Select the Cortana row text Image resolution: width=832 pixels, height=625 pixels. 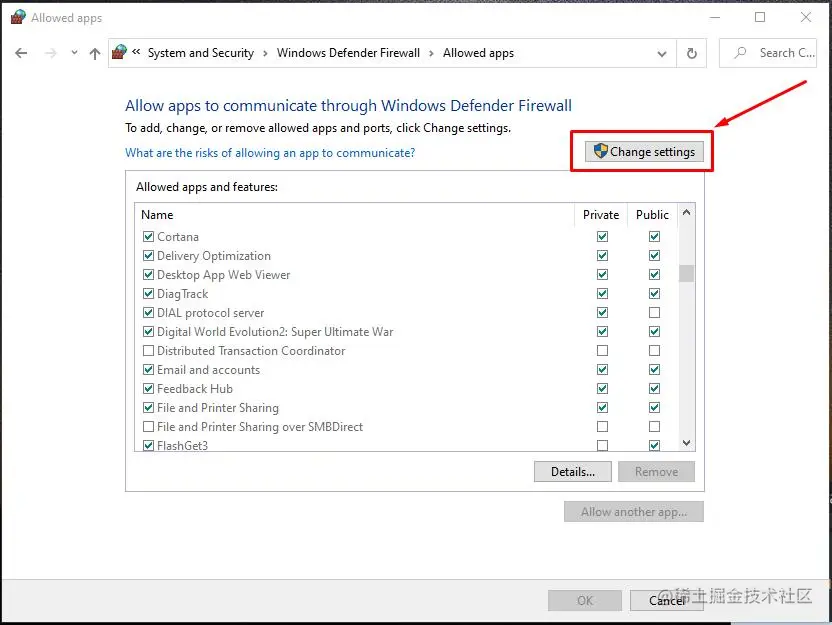[178, 237]
